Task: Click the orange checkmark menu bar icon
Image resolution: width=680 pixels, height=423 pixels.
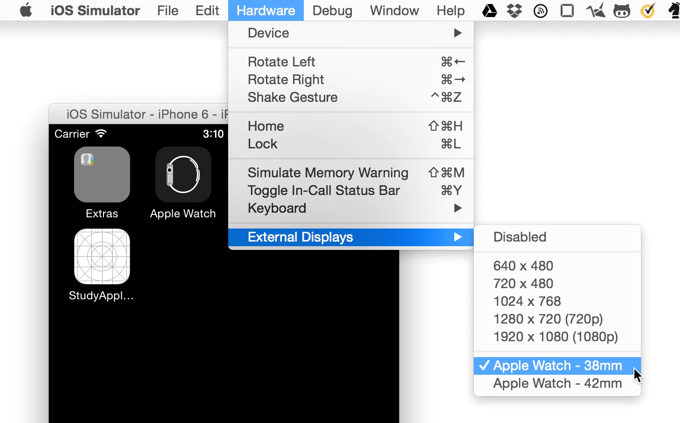Action: [647, 10]
